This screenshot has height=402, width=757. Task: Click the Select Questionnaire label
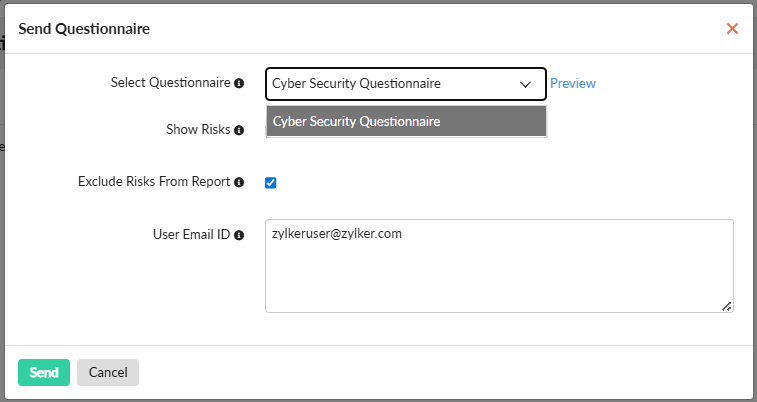170,83
